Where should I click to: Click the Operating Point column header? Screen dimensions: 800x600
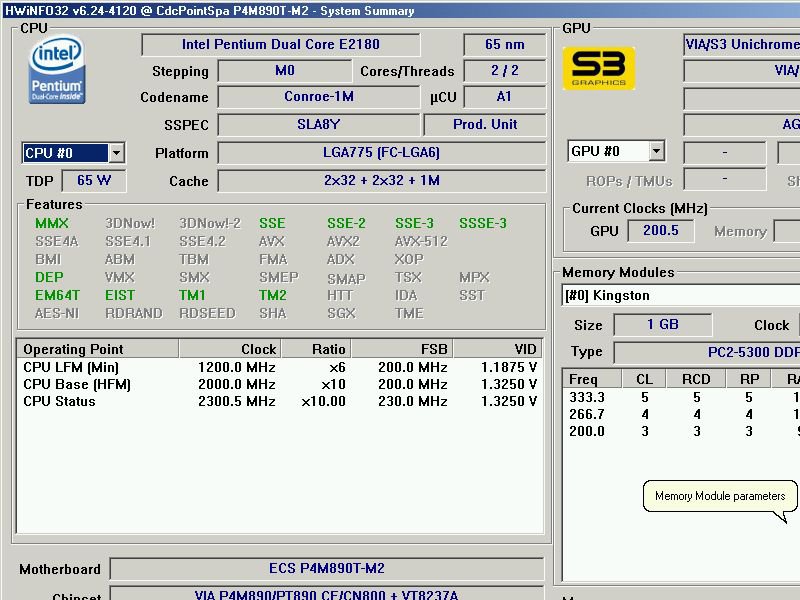97,349
